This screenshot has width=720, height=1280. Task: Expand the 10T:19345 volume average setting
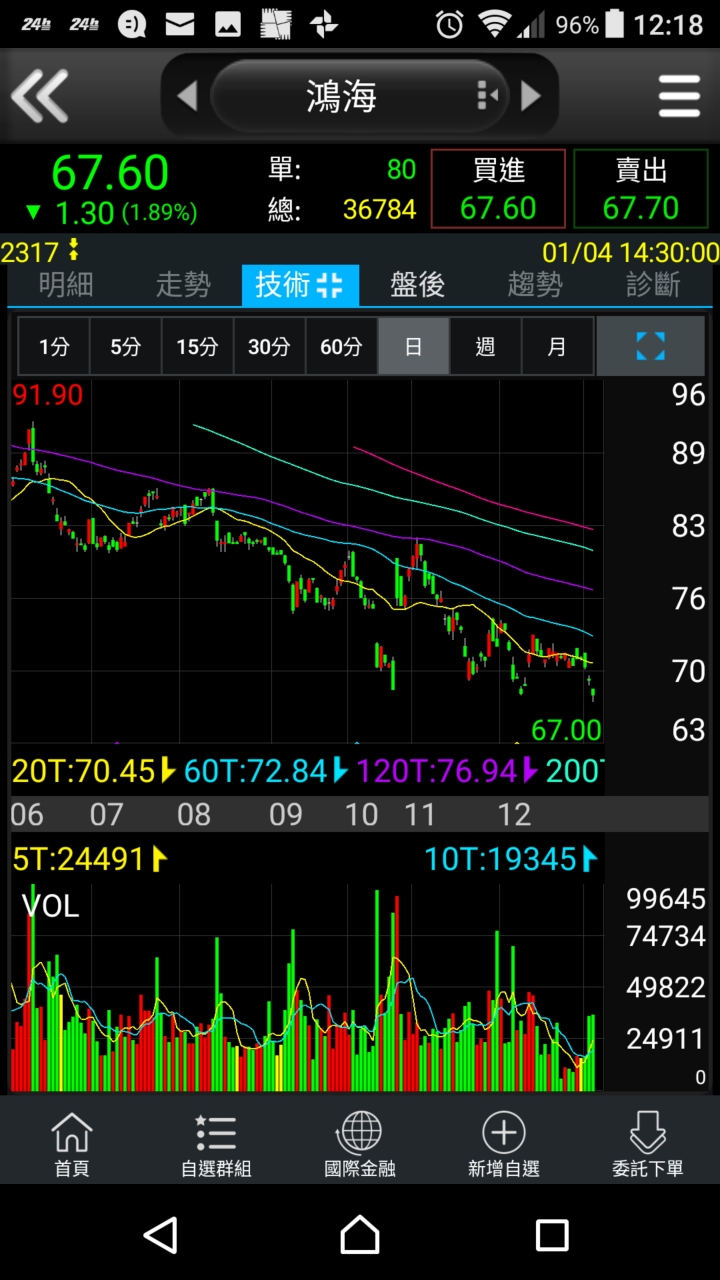(511, 858)
